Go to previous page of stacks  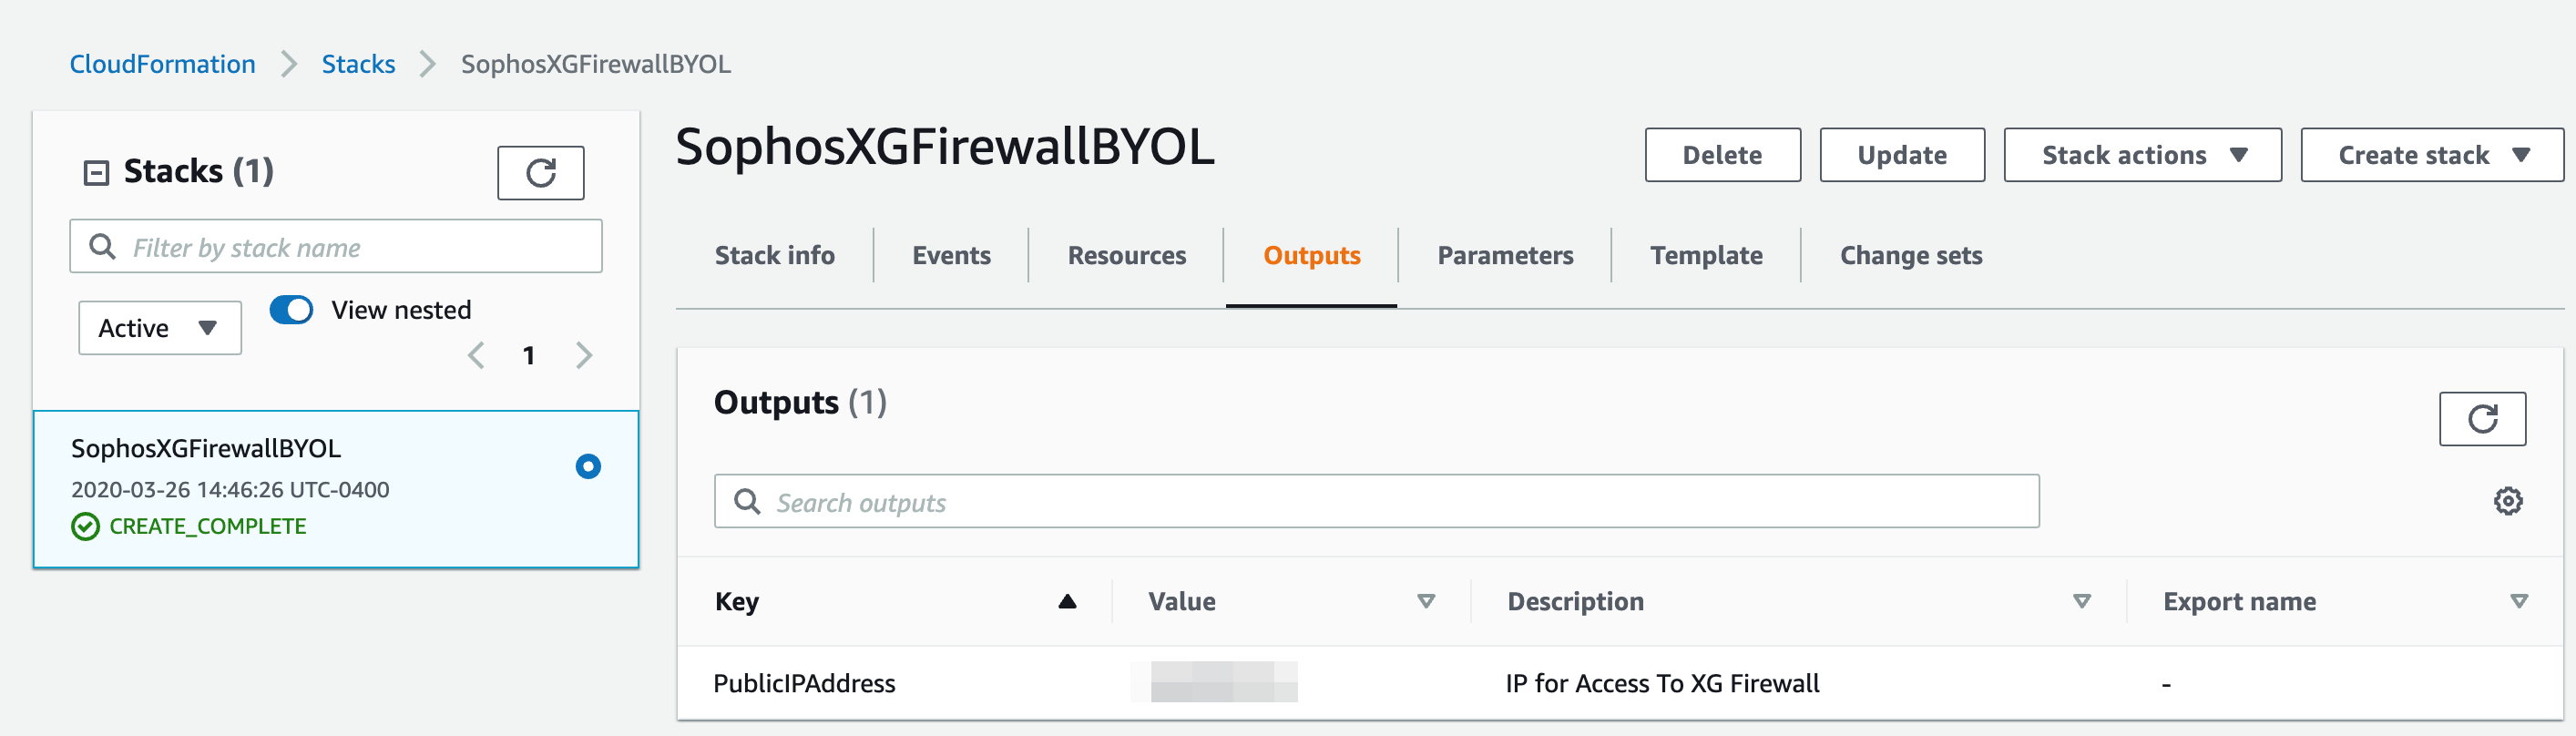coord(476,355)
